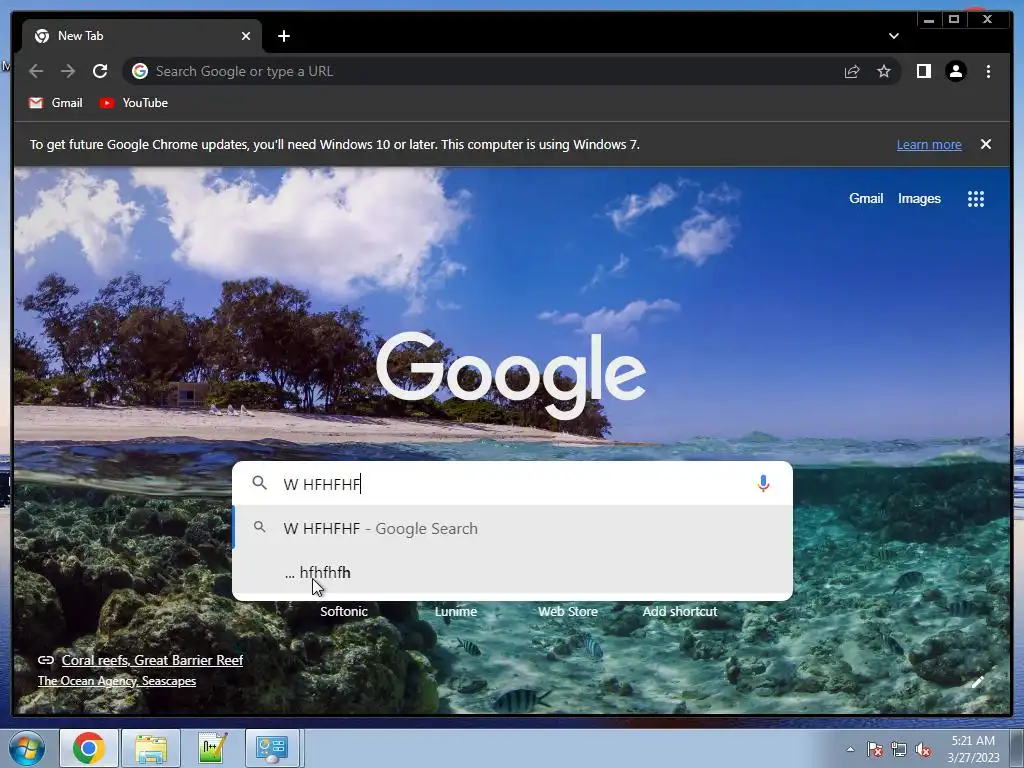Click the Google logo

[x=511, y=375]
